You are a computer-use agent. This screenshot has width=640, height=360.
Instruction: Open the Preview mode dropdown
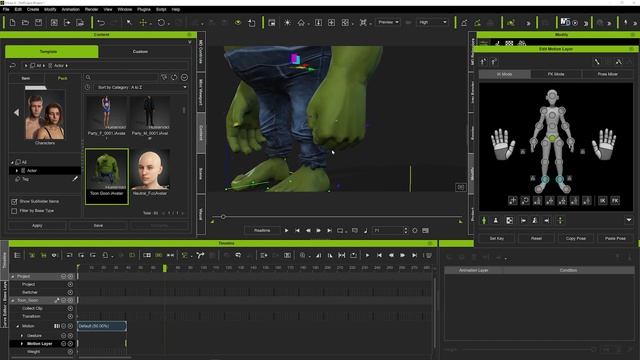click(388, 22)
